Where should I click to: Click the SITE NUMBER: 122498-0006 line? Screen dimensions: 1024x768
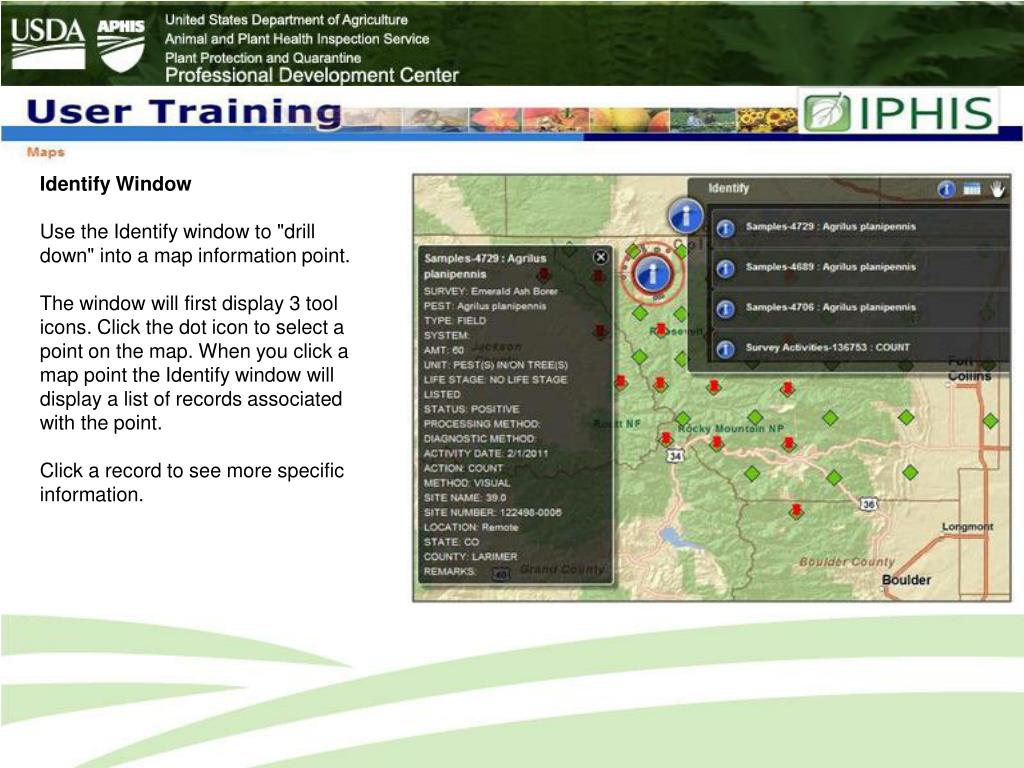tap(492, 513)
